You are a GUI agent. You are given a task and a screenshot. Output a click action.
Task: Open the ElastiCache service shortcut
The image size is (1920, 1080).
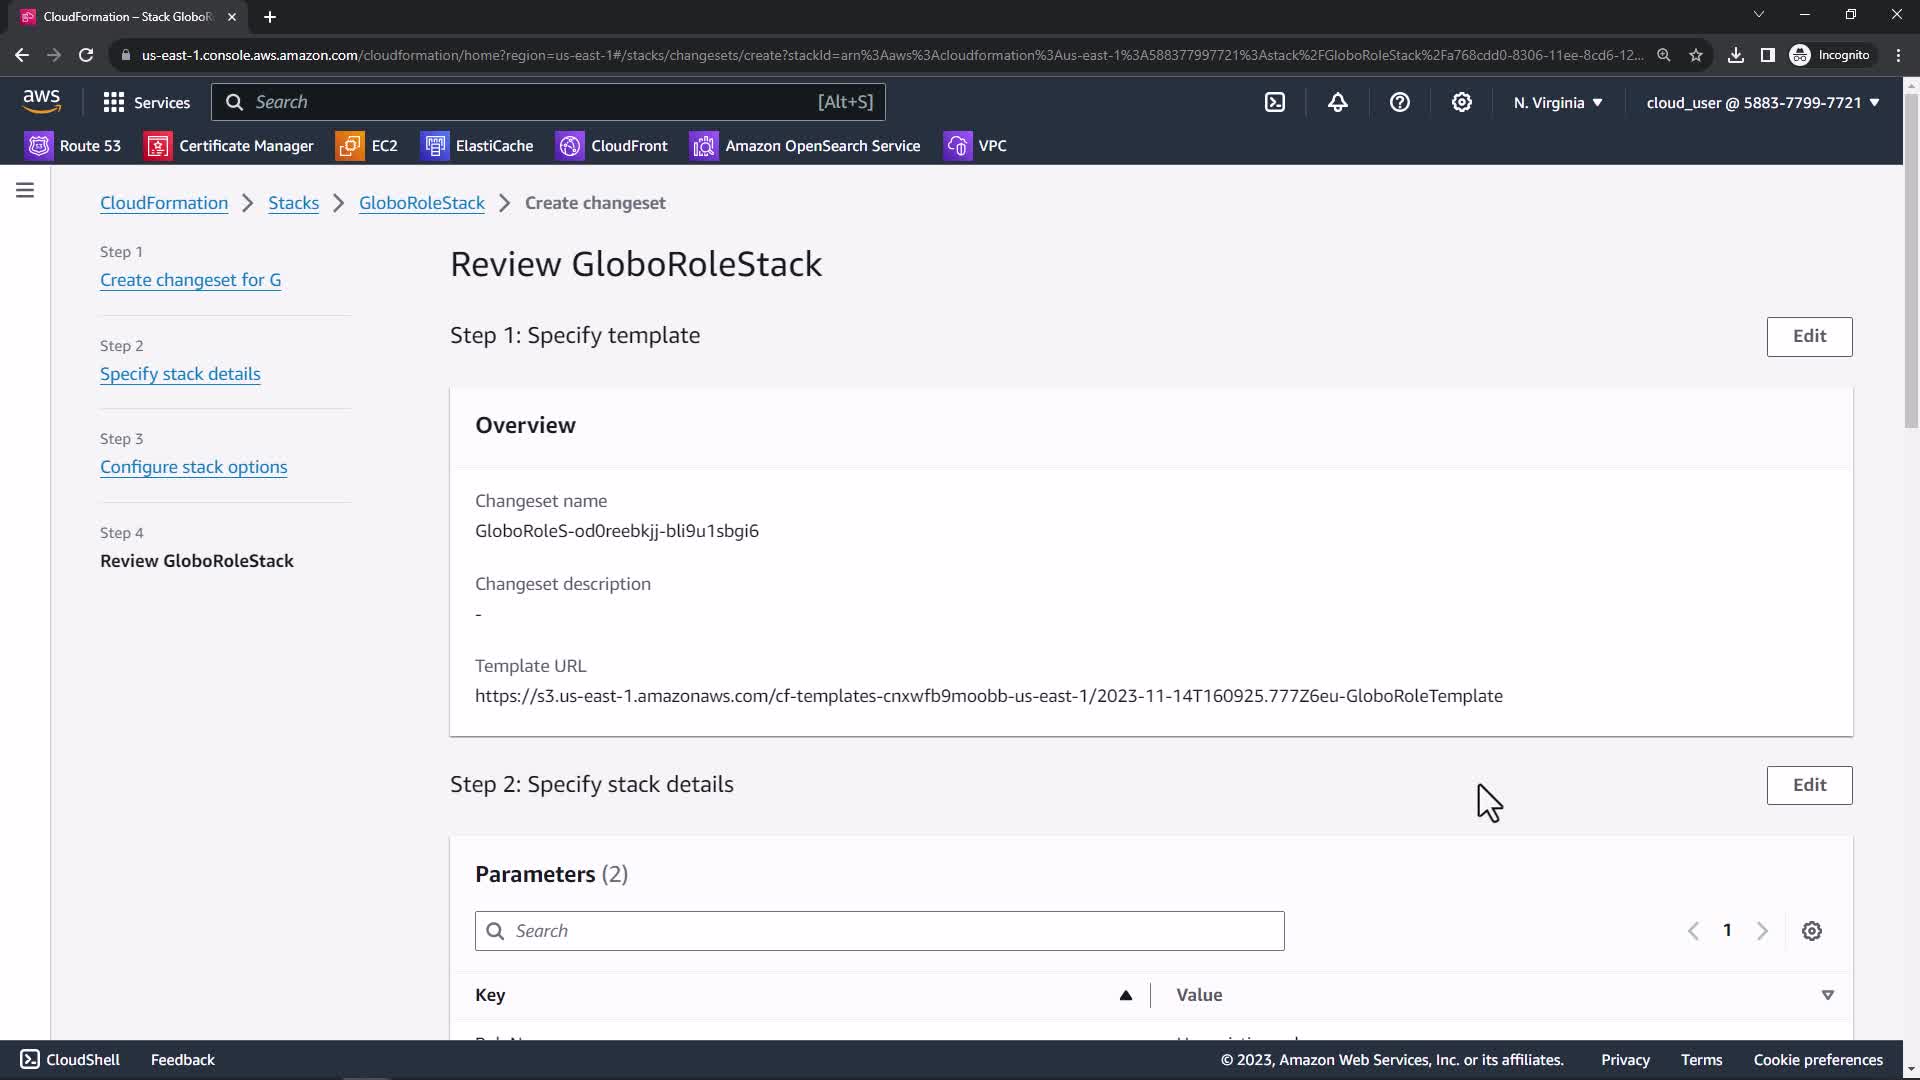pos(478,146)
